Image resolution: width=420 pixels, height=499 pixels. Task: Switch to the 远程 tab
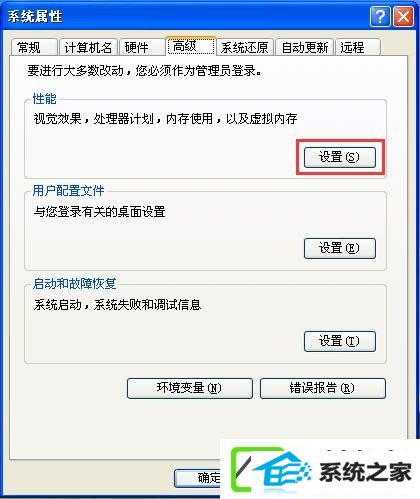tap(358, 47)
